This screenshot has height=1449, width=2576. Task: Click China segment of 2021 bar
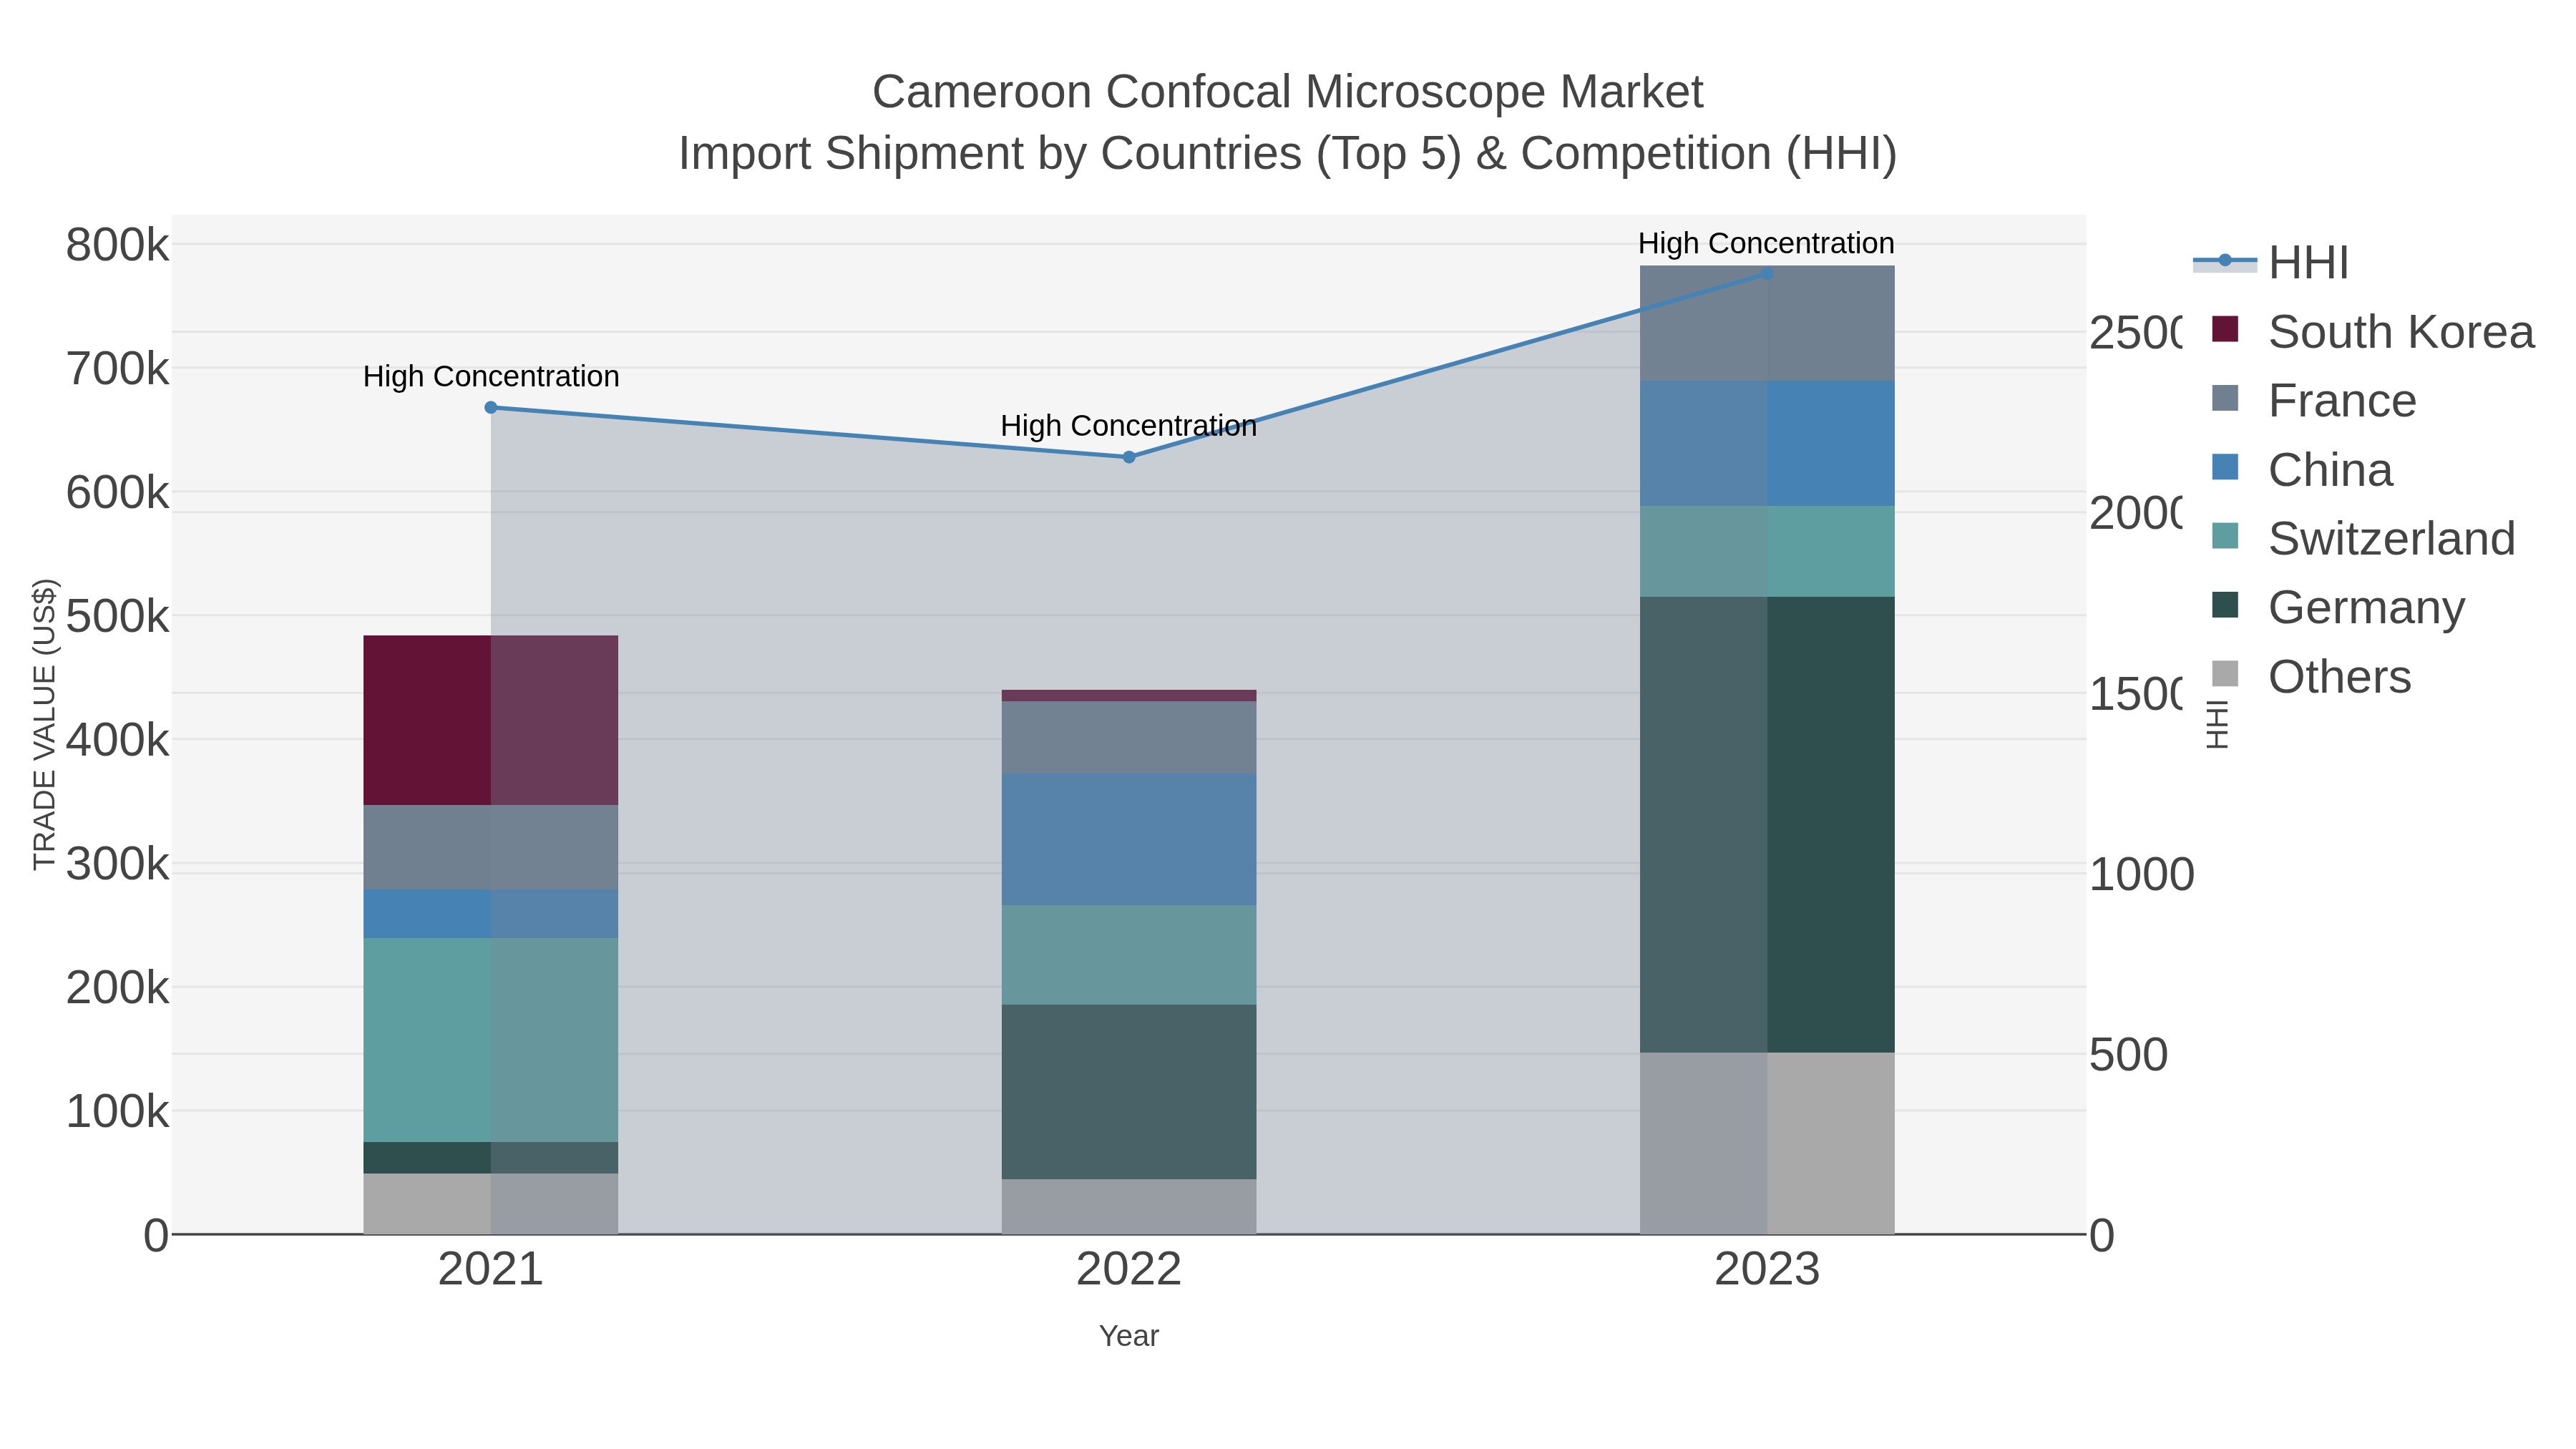tap(491, 914)
